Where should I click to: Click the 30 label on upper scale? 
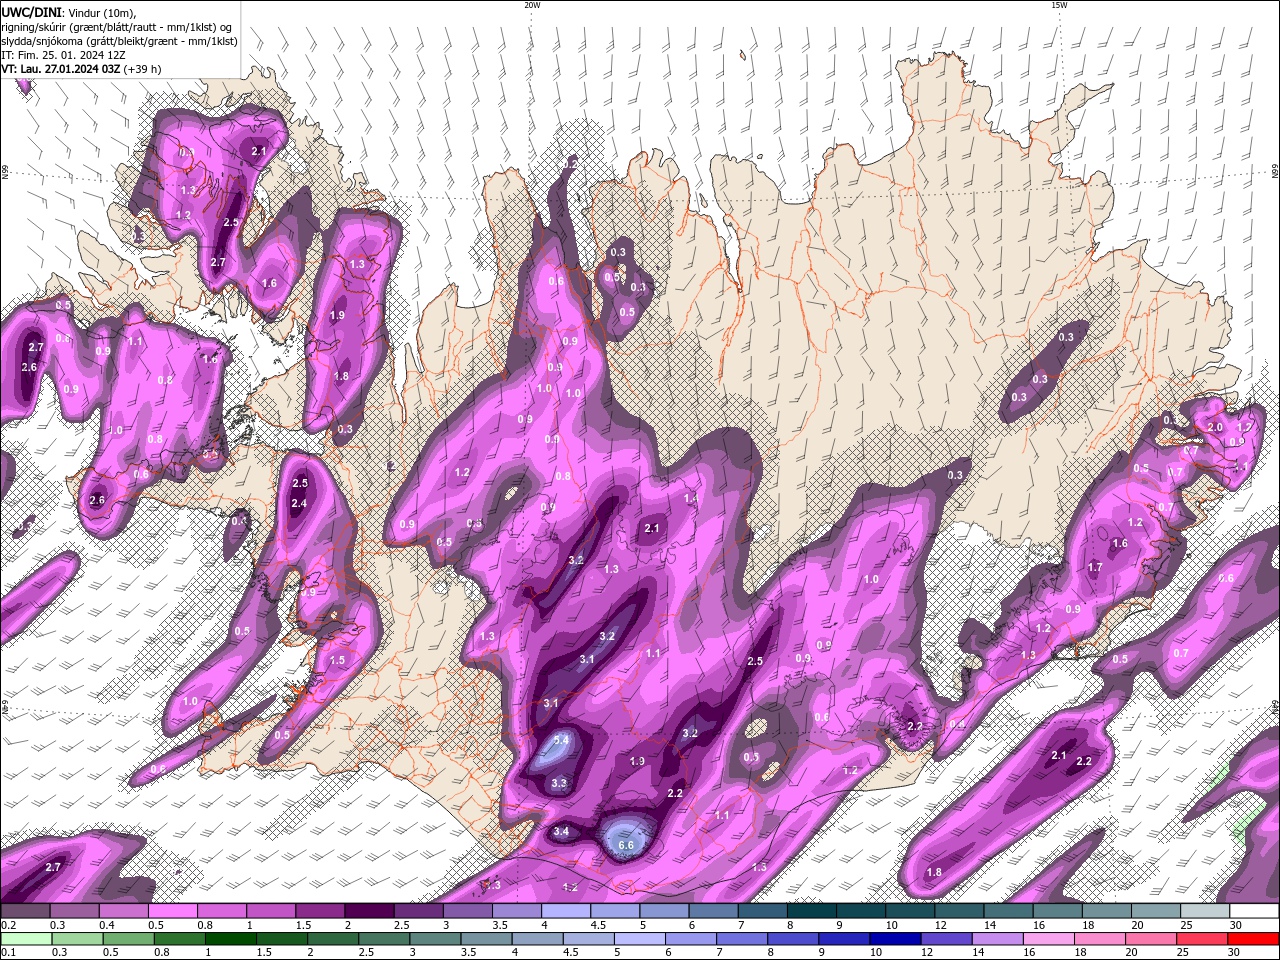[x=1235, y=925]
